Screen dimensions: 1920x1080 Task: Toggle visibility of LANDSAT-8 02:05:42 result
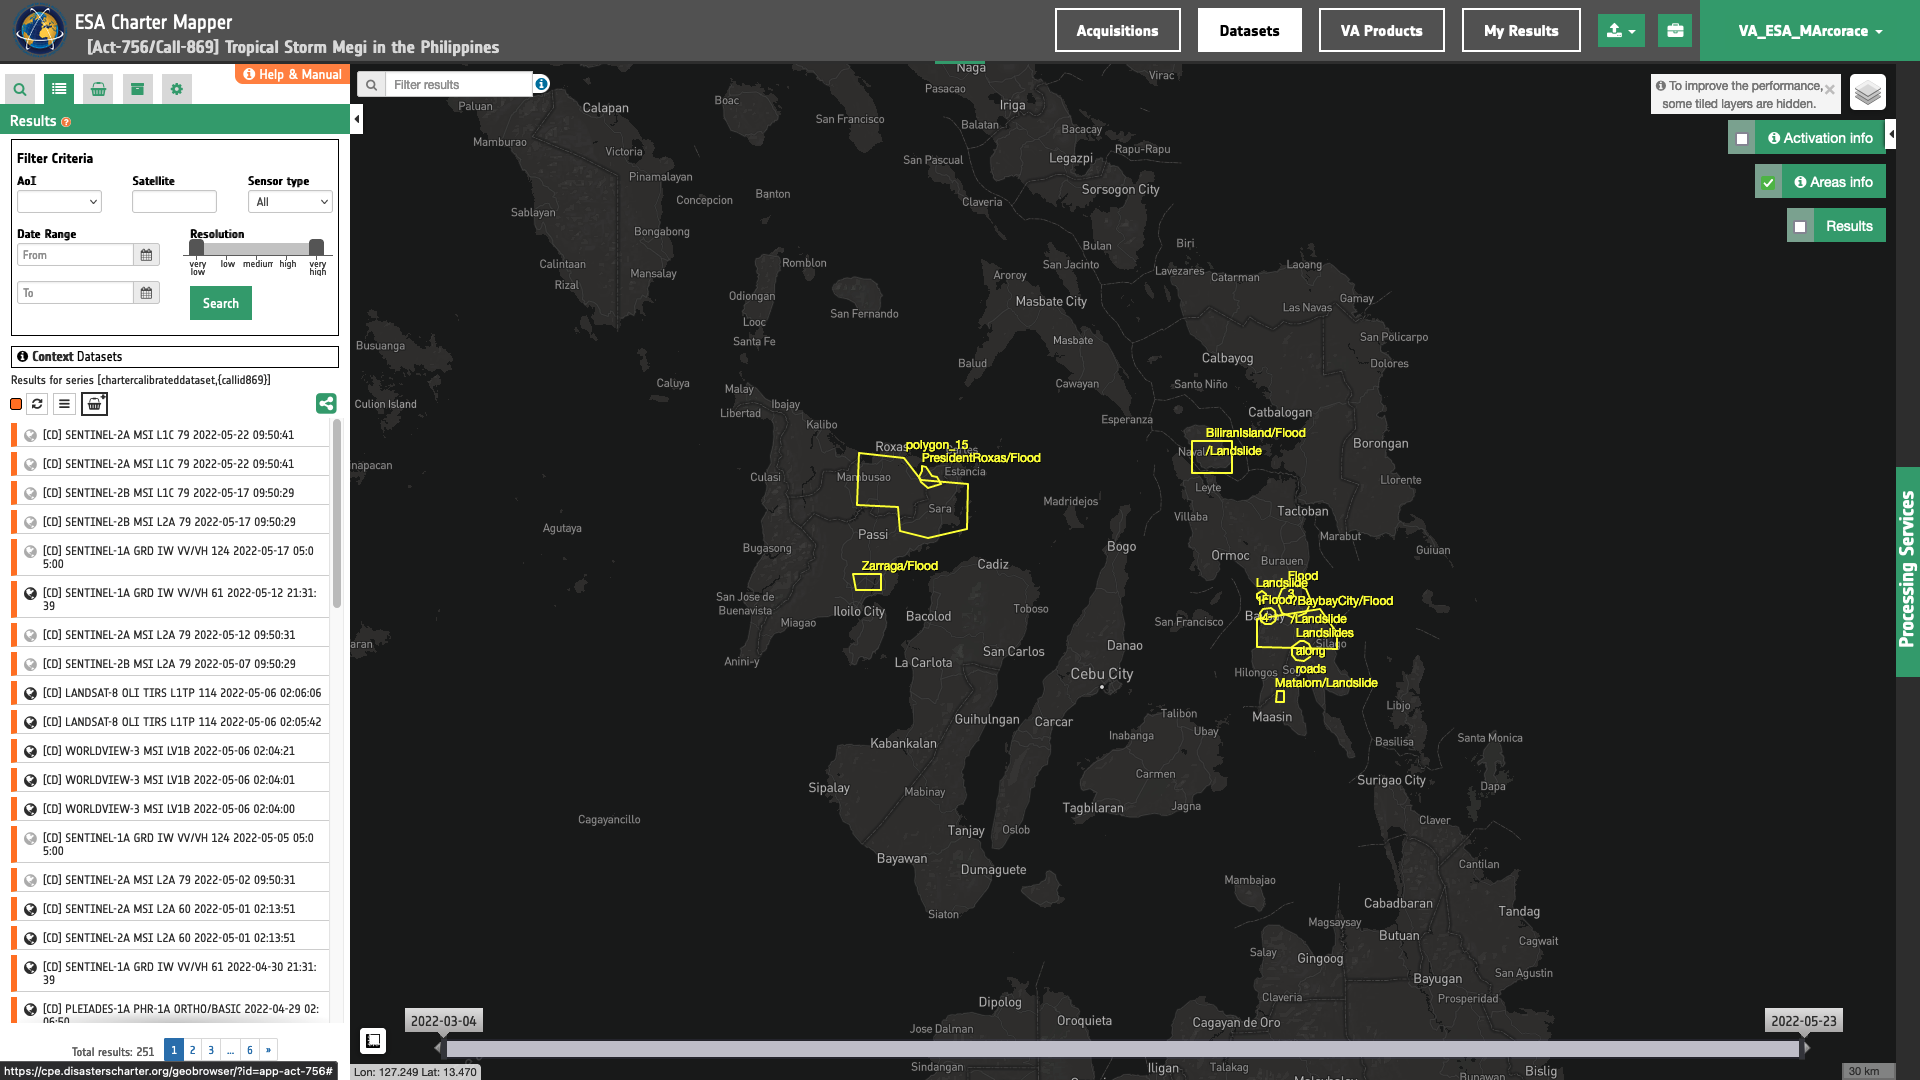tap(30, 722)
